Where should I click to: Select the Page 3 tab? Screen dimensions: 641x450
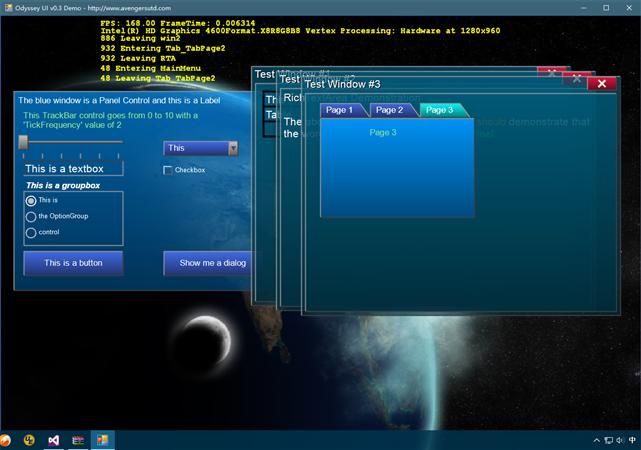point(442,110)
